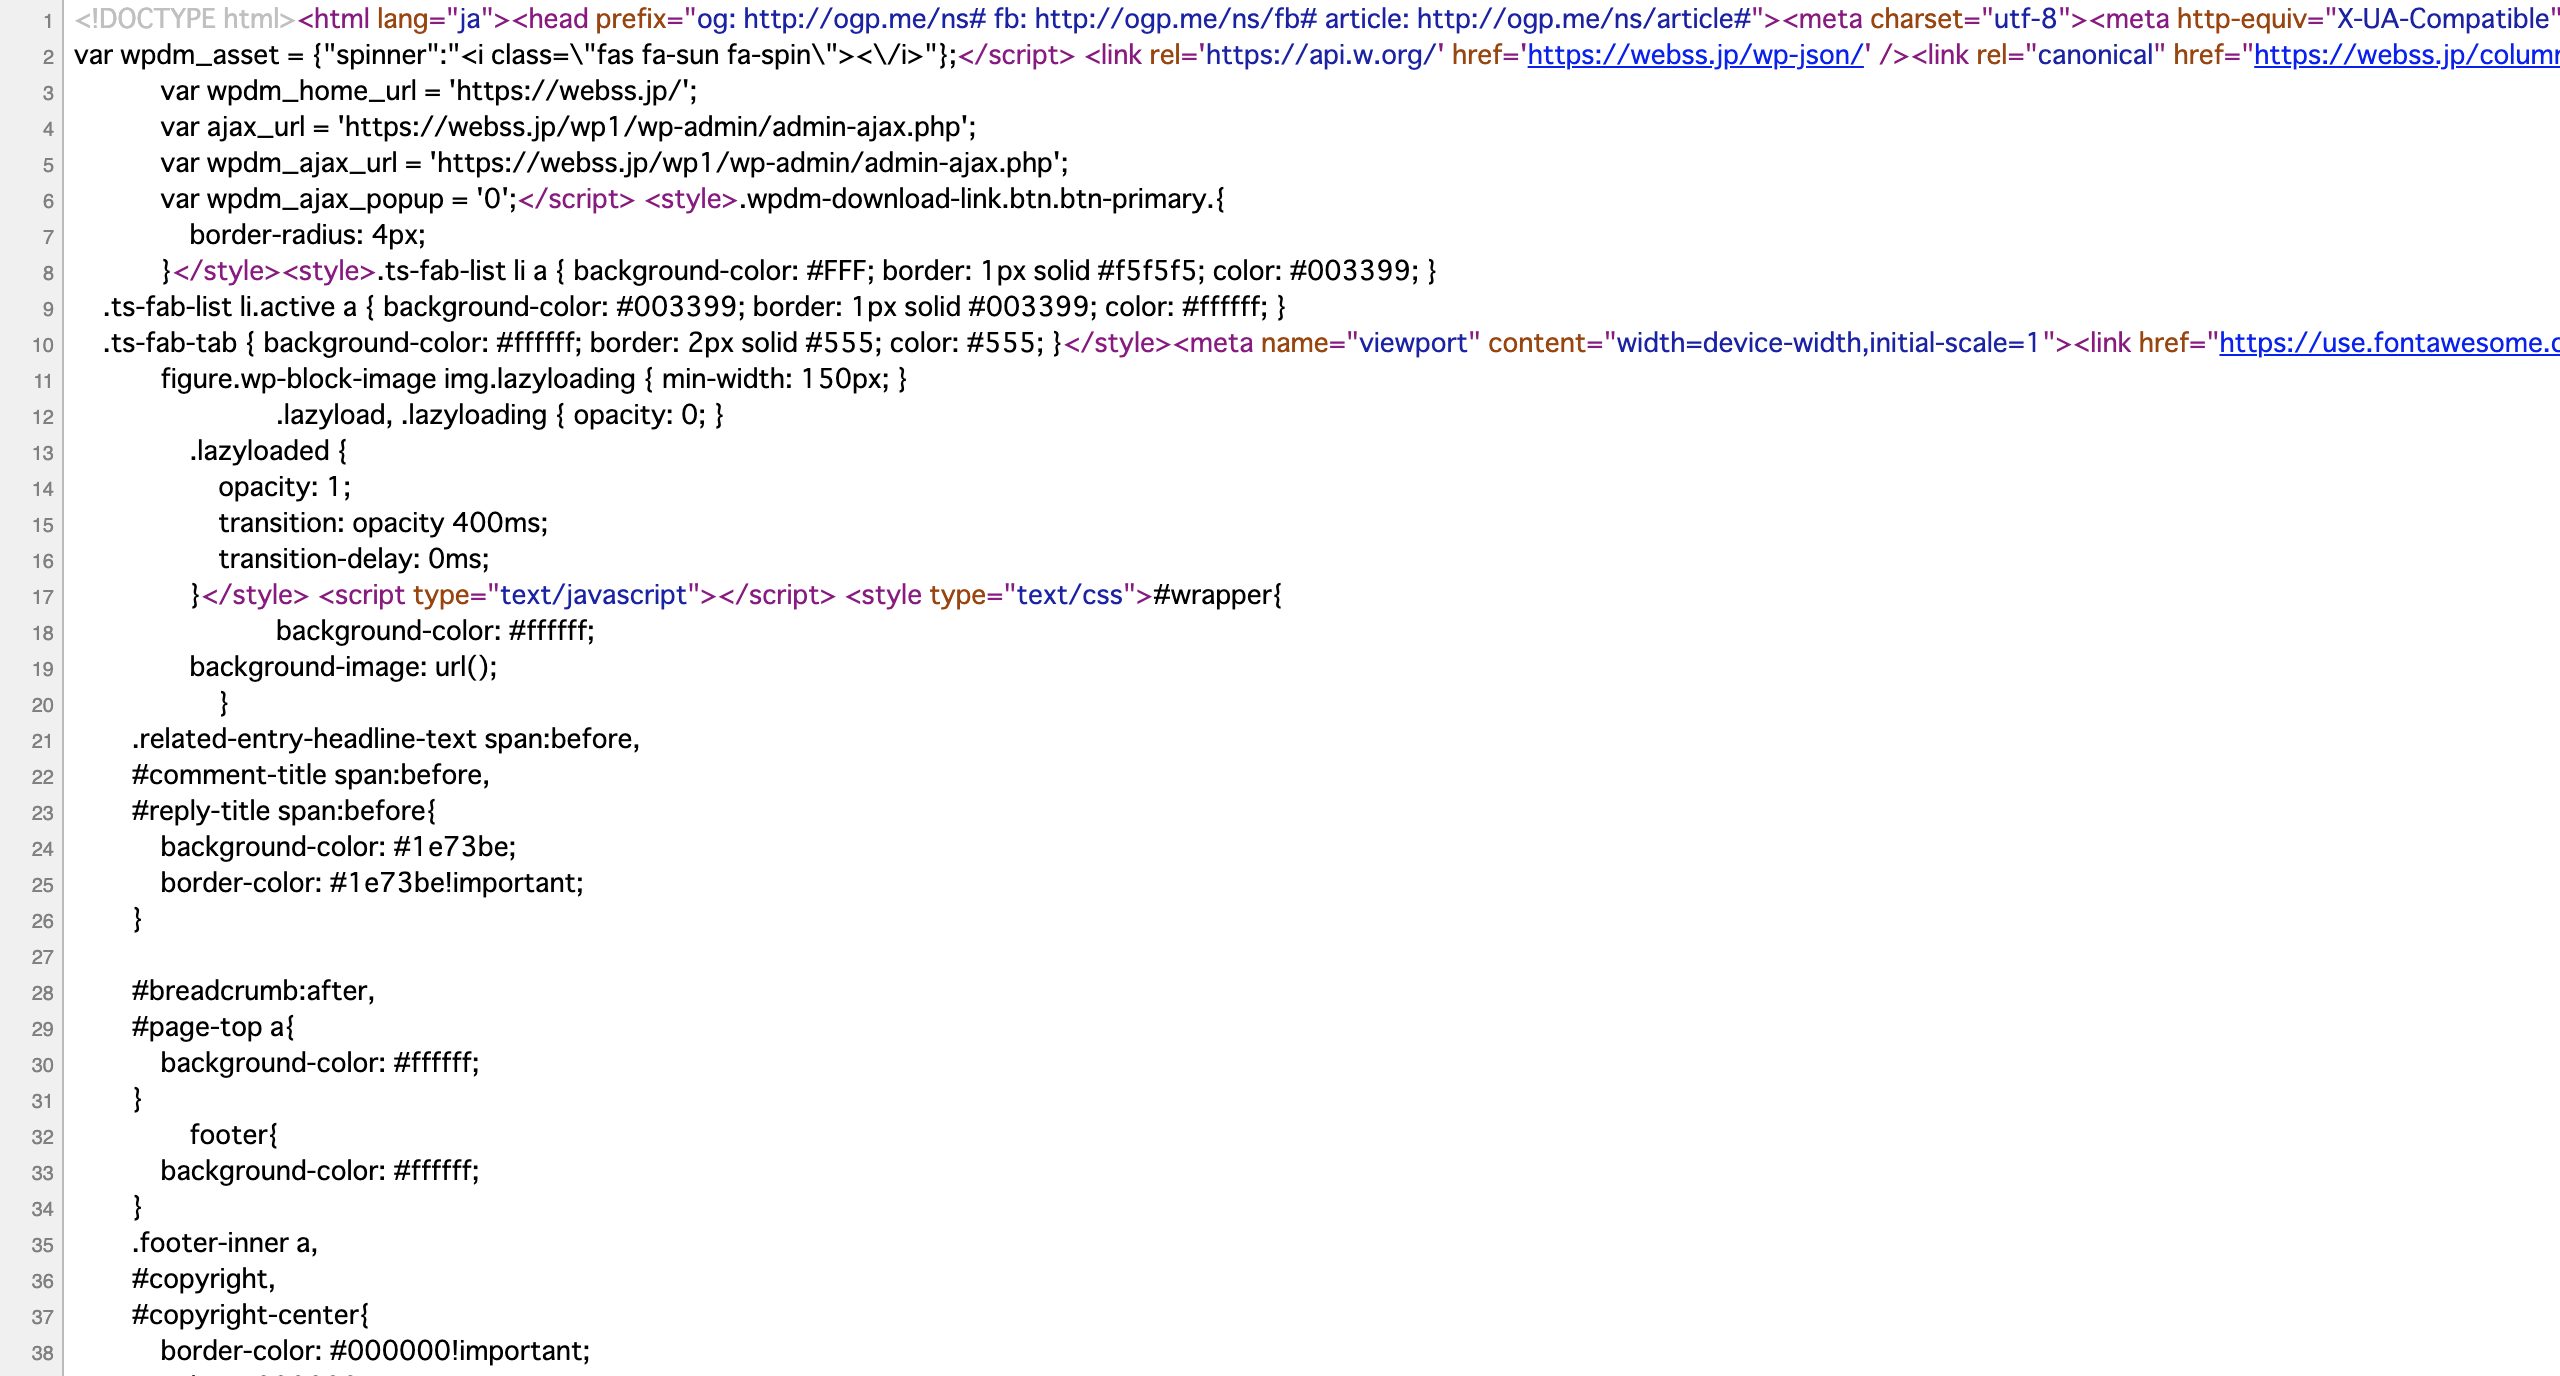Click the '#copyright,' text
This screenshot has height=1376, width=2560.
click(203, 1279)
